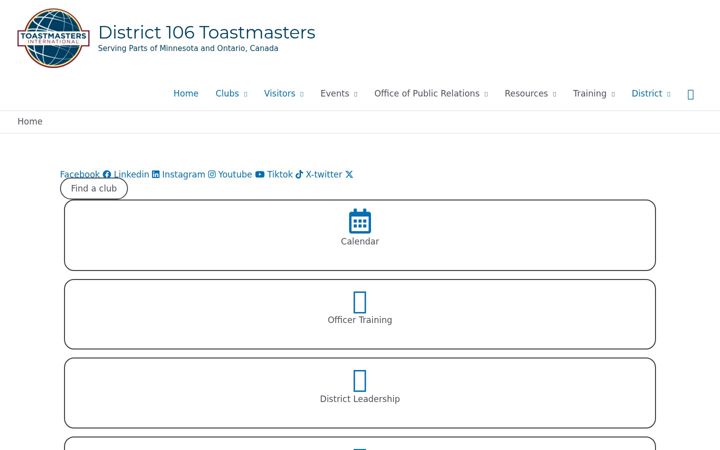Click the tagline Serving Parts of Minnesota
720x450 pixels.
click(x=188, y=48)
